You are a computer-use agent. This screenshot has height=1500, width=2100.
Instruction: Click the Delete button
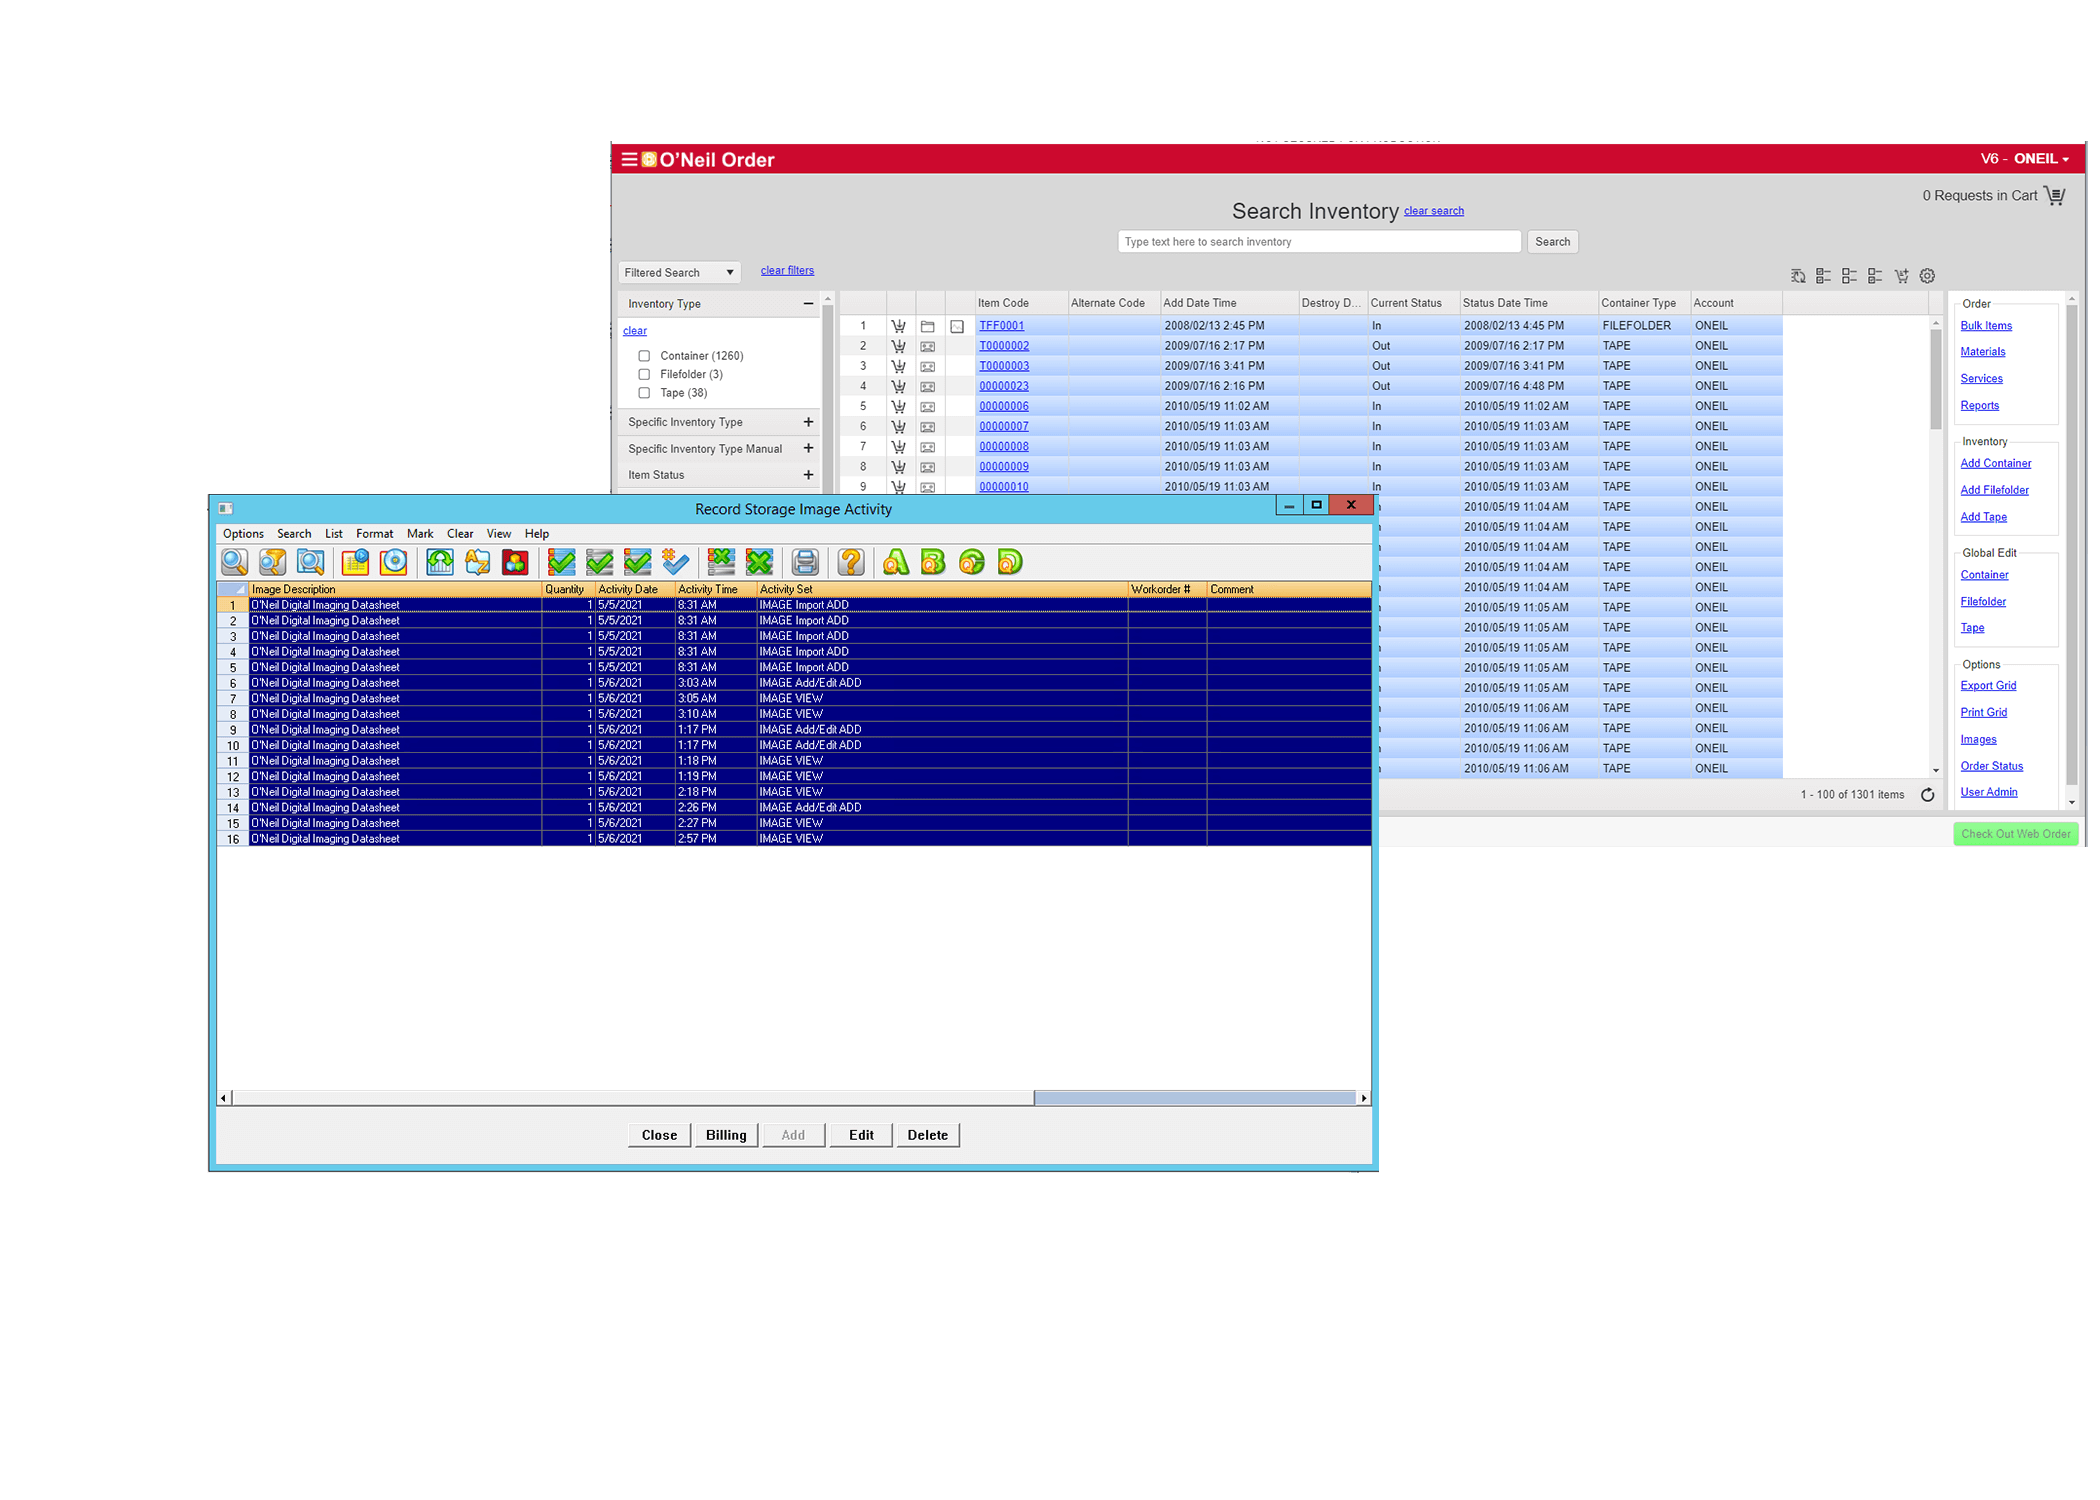928,1135
